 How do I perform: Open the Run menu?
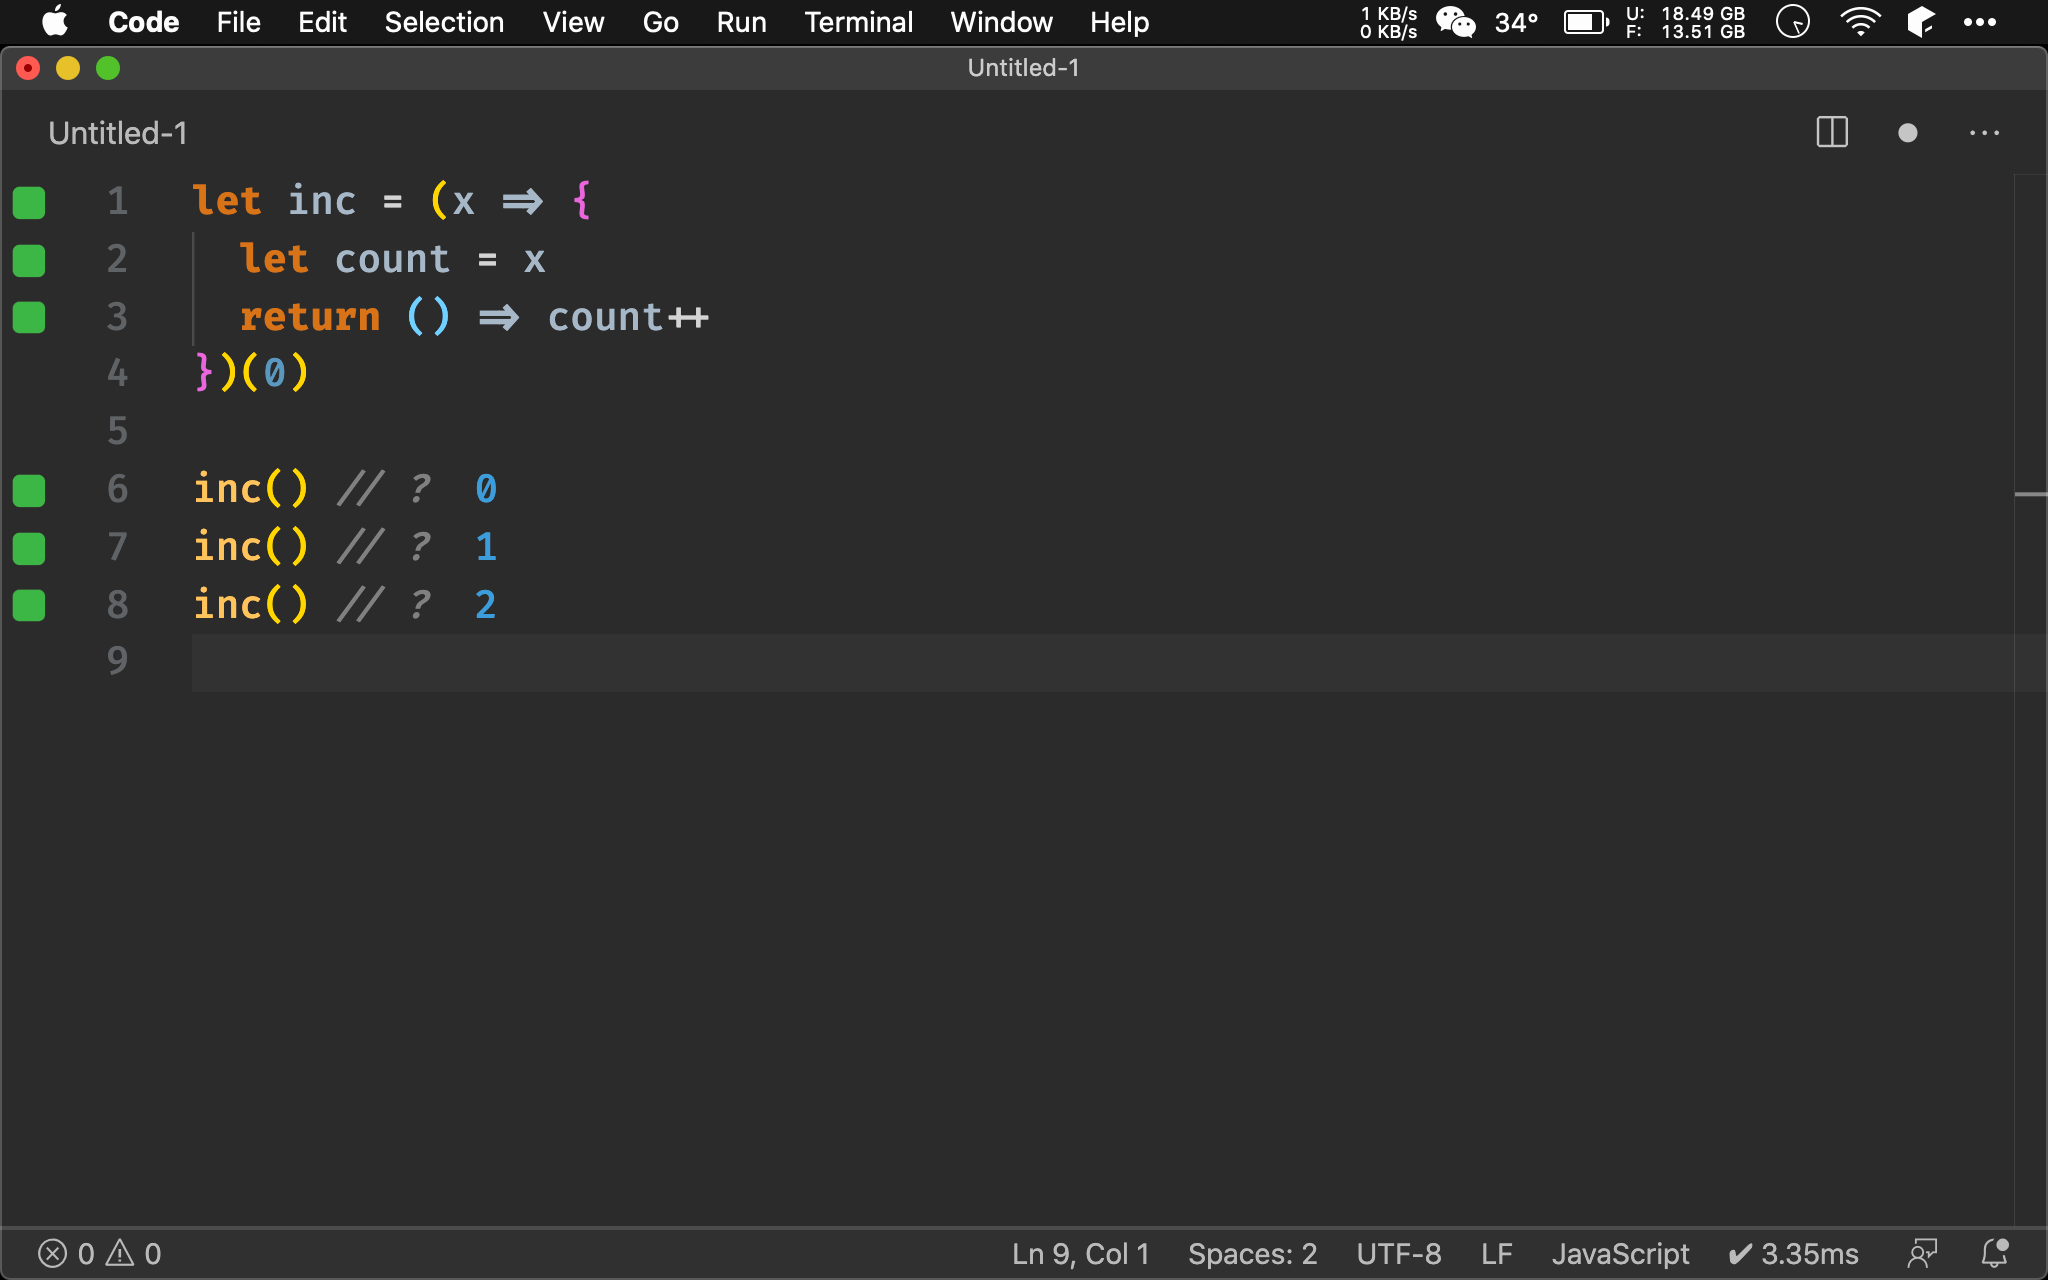pos(741,22)
